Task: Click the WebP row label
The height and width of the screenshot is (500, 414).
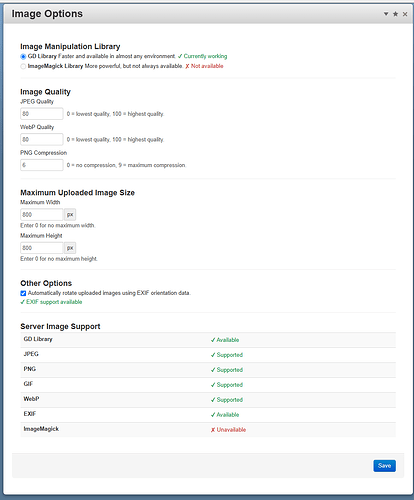Action: point(31,399)
